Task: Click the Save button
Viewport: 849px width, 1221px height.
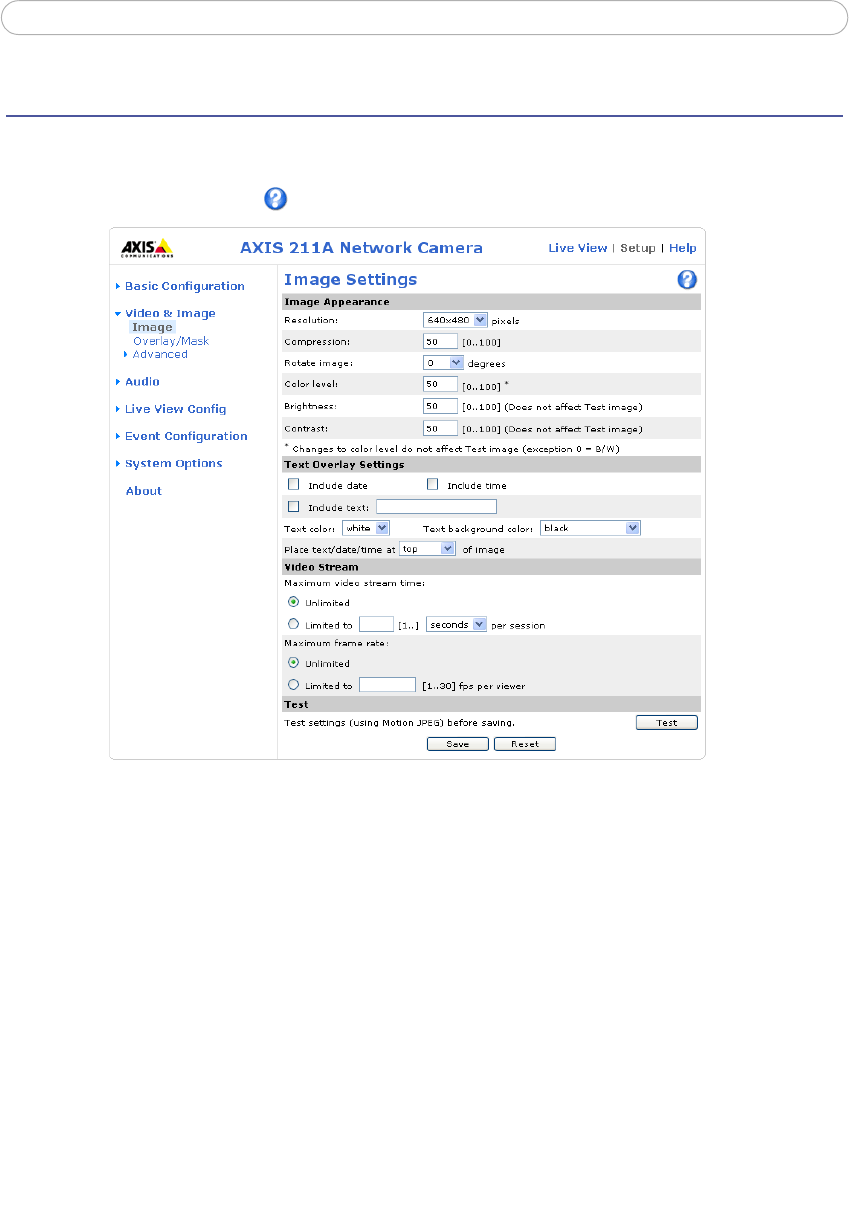Action: [x=457, y=744]
